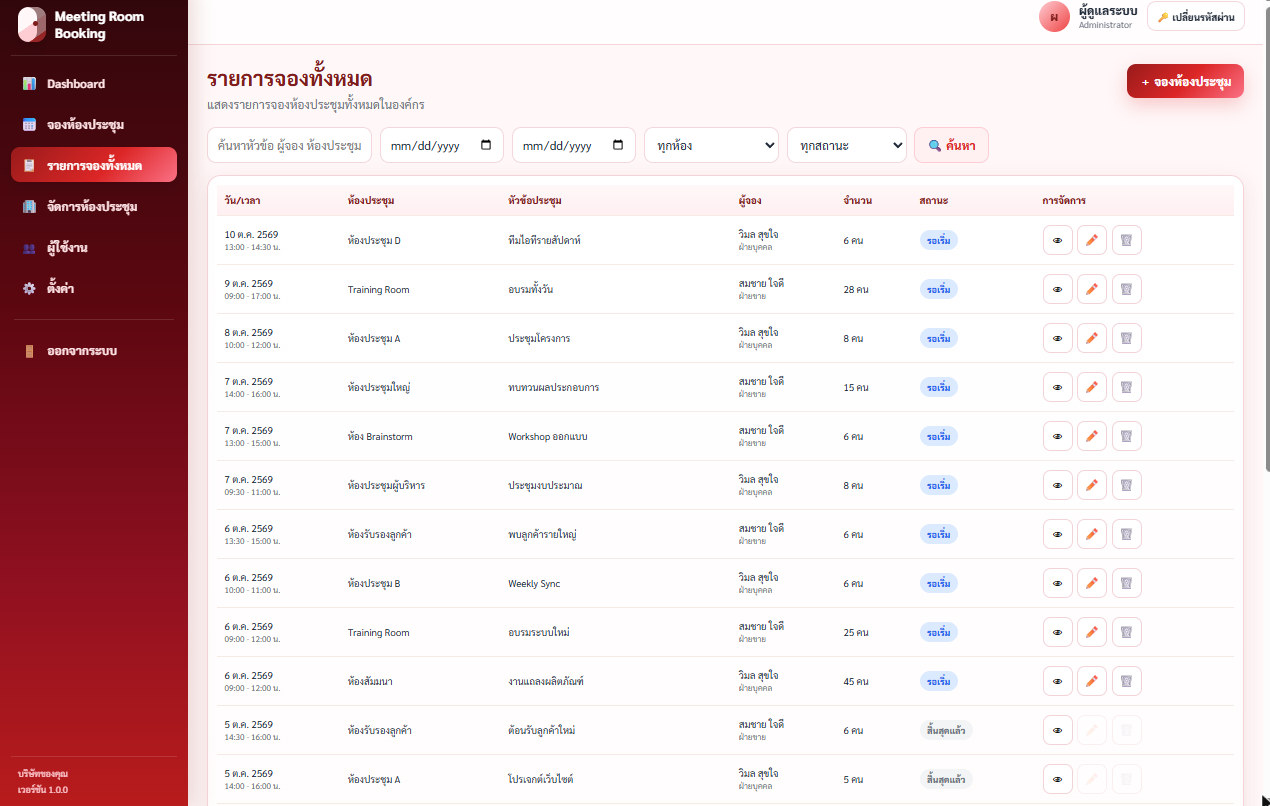Show details for โปรเจกต์เว็บไซต์ booking
Viewport: 1270px width, 806px height.
1057,779
